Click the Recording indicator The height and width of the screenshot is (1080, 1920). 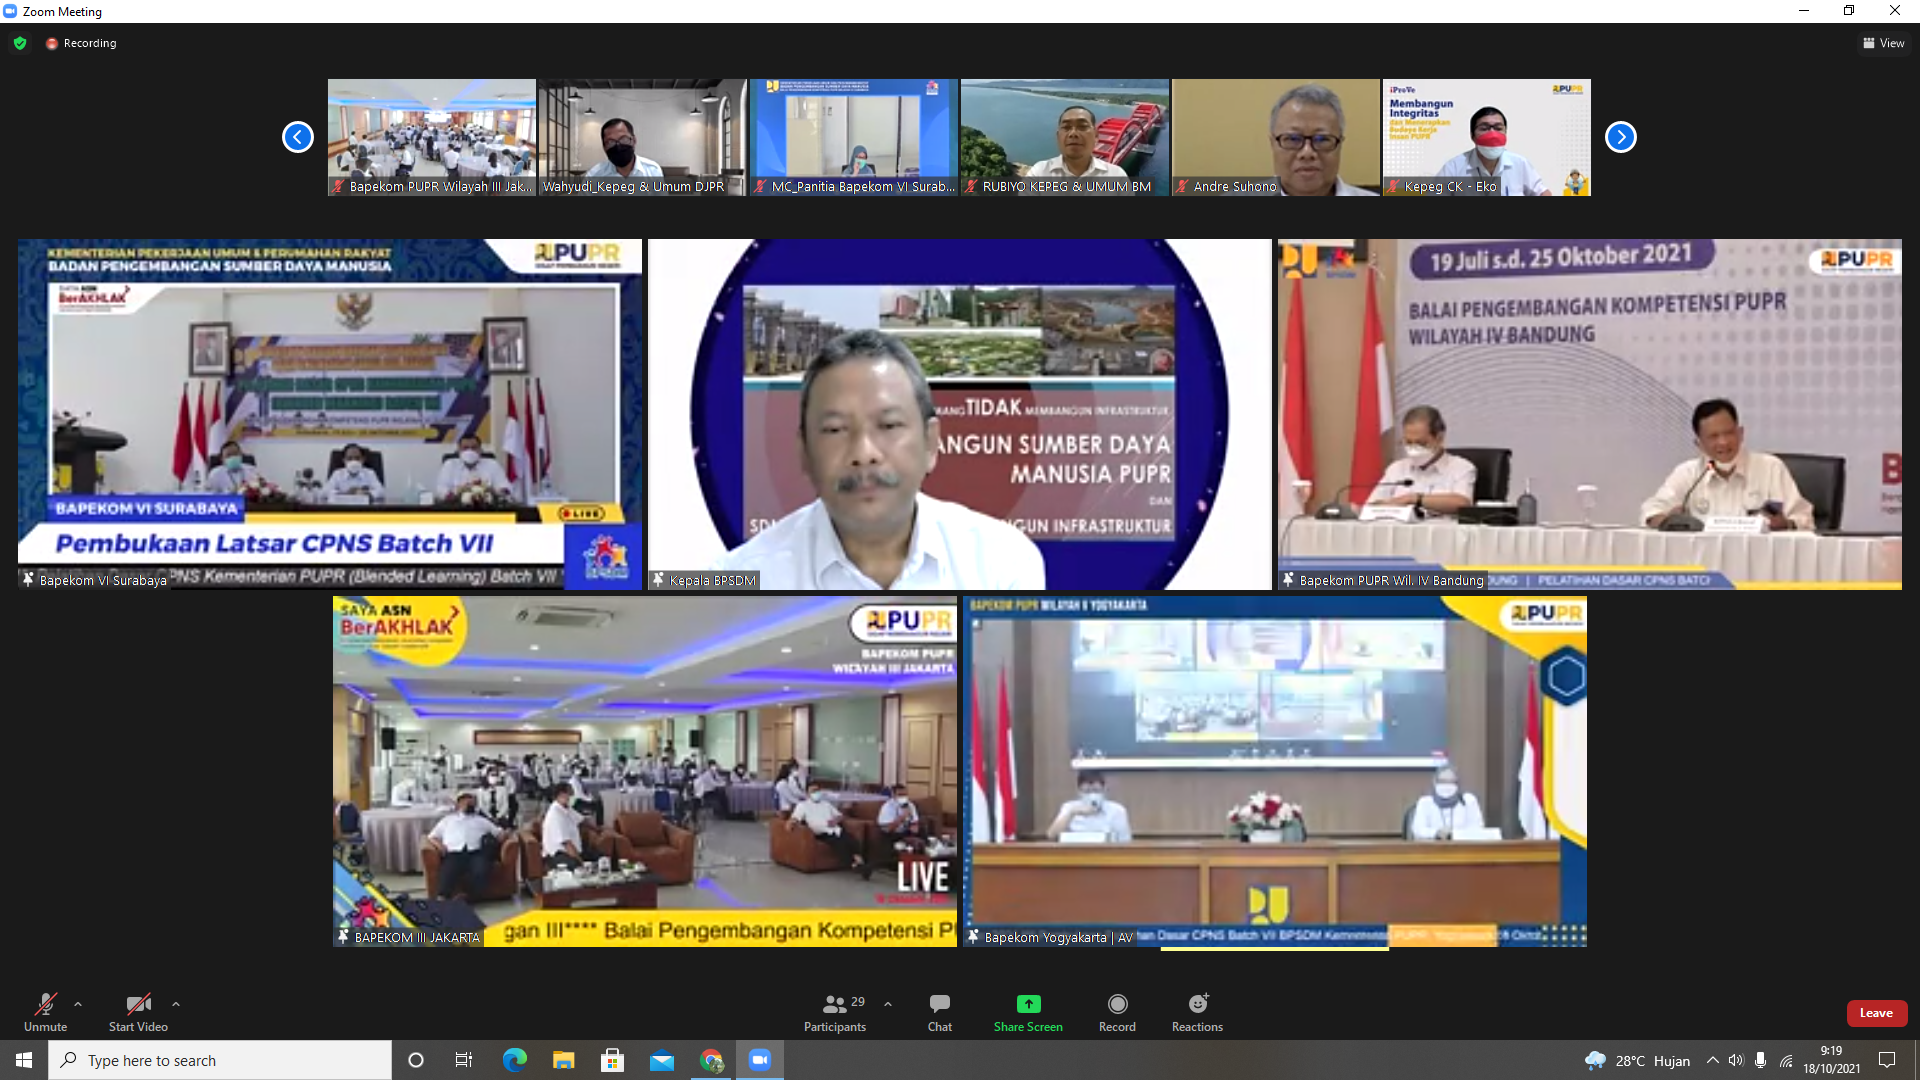pyautogui.click(x=81, y=43)
